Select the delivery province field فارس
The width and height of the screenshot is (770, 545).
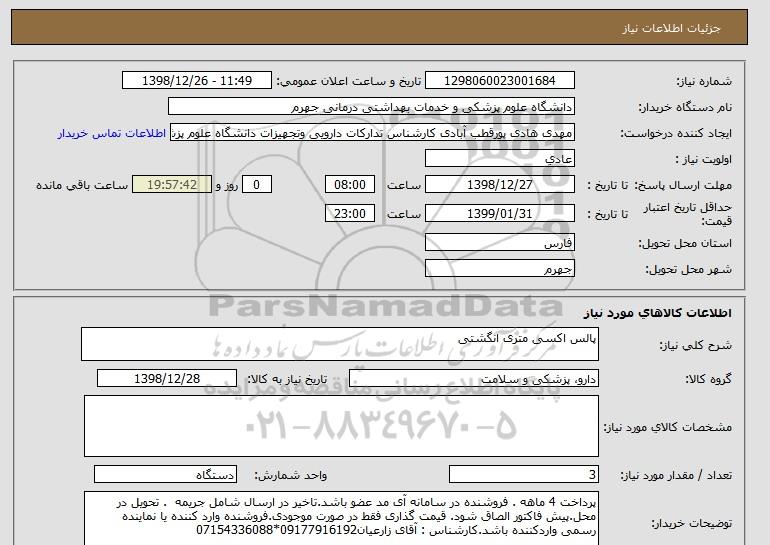[x=499, y=243]
